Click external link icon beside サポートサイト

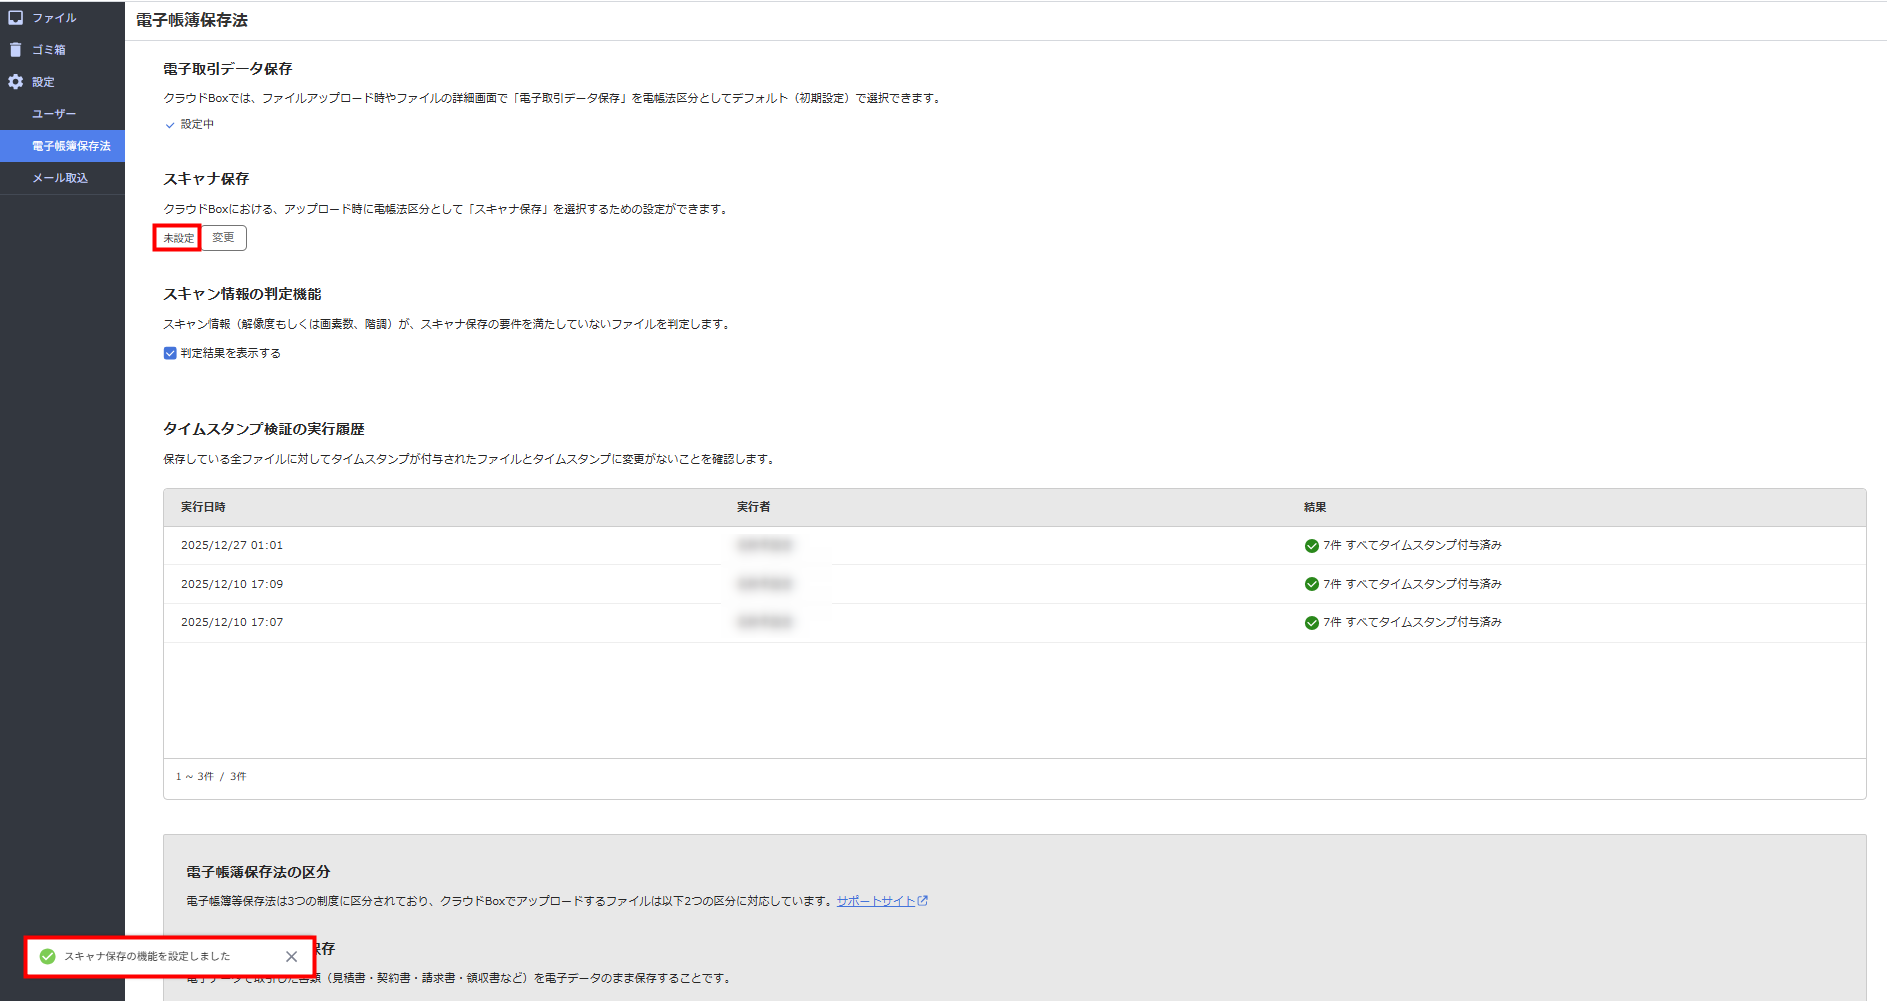[923, 901]
